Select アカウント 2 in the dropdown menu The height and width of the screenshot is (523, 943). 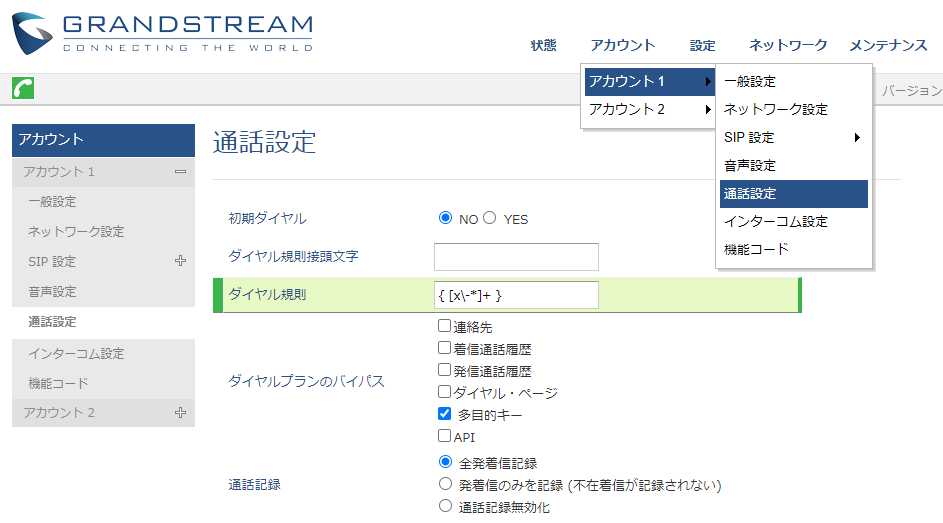pos(627,110)
